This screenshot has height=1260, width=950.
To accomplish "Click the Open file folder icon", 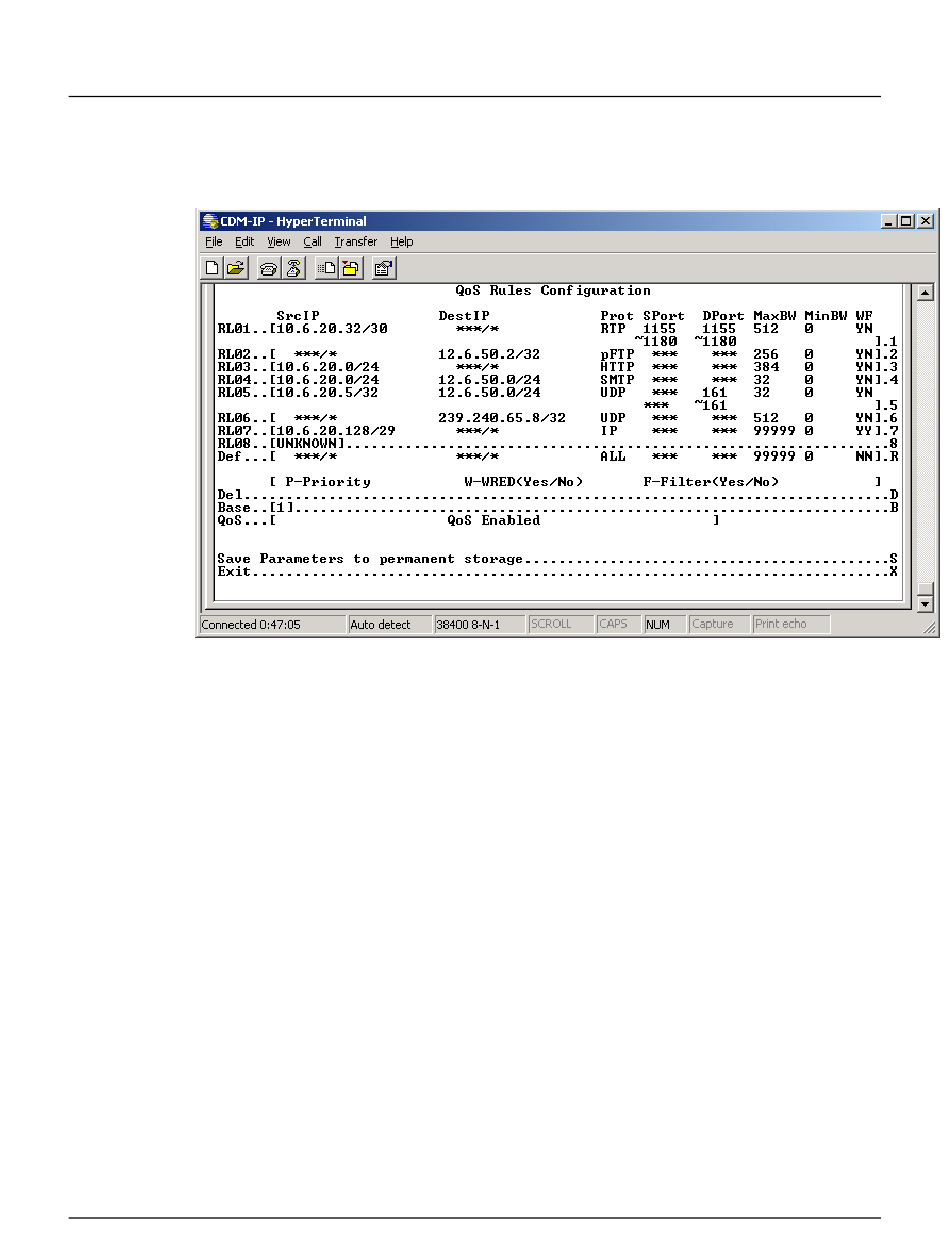I will [236, 268].
